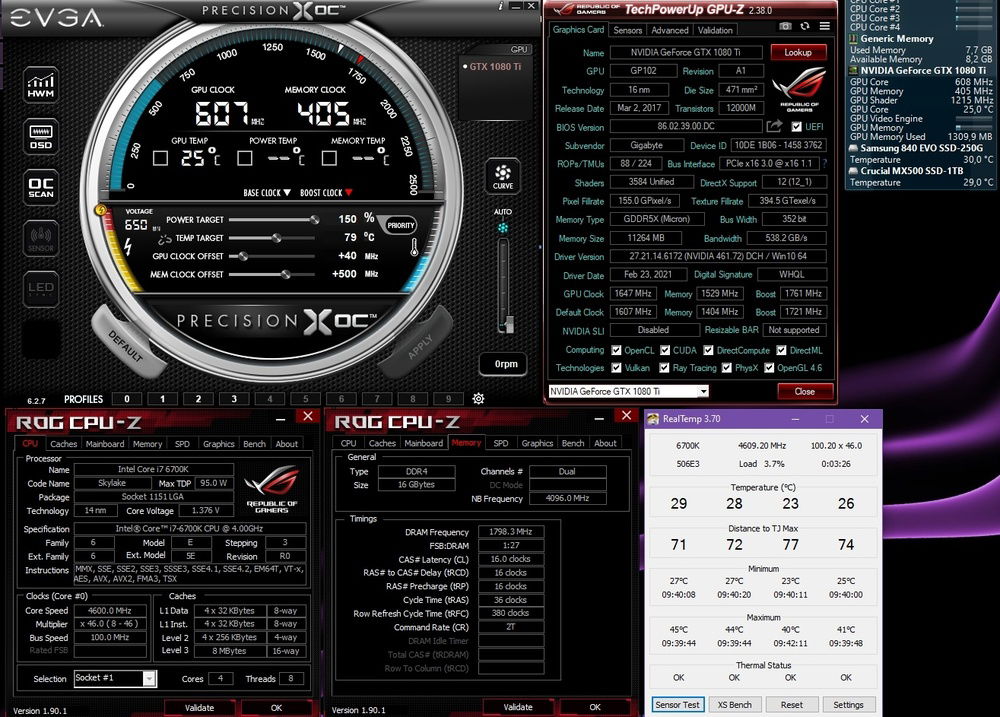Click the XS Bench button in RealTemp
Screen dimensions: 1000x717
click(x=735, y=704)
